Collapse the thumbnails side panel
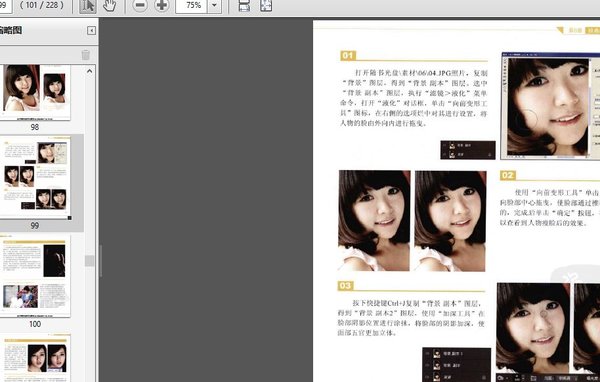The height and width of the screenshot is (382, 600). [x=91, y=31]
